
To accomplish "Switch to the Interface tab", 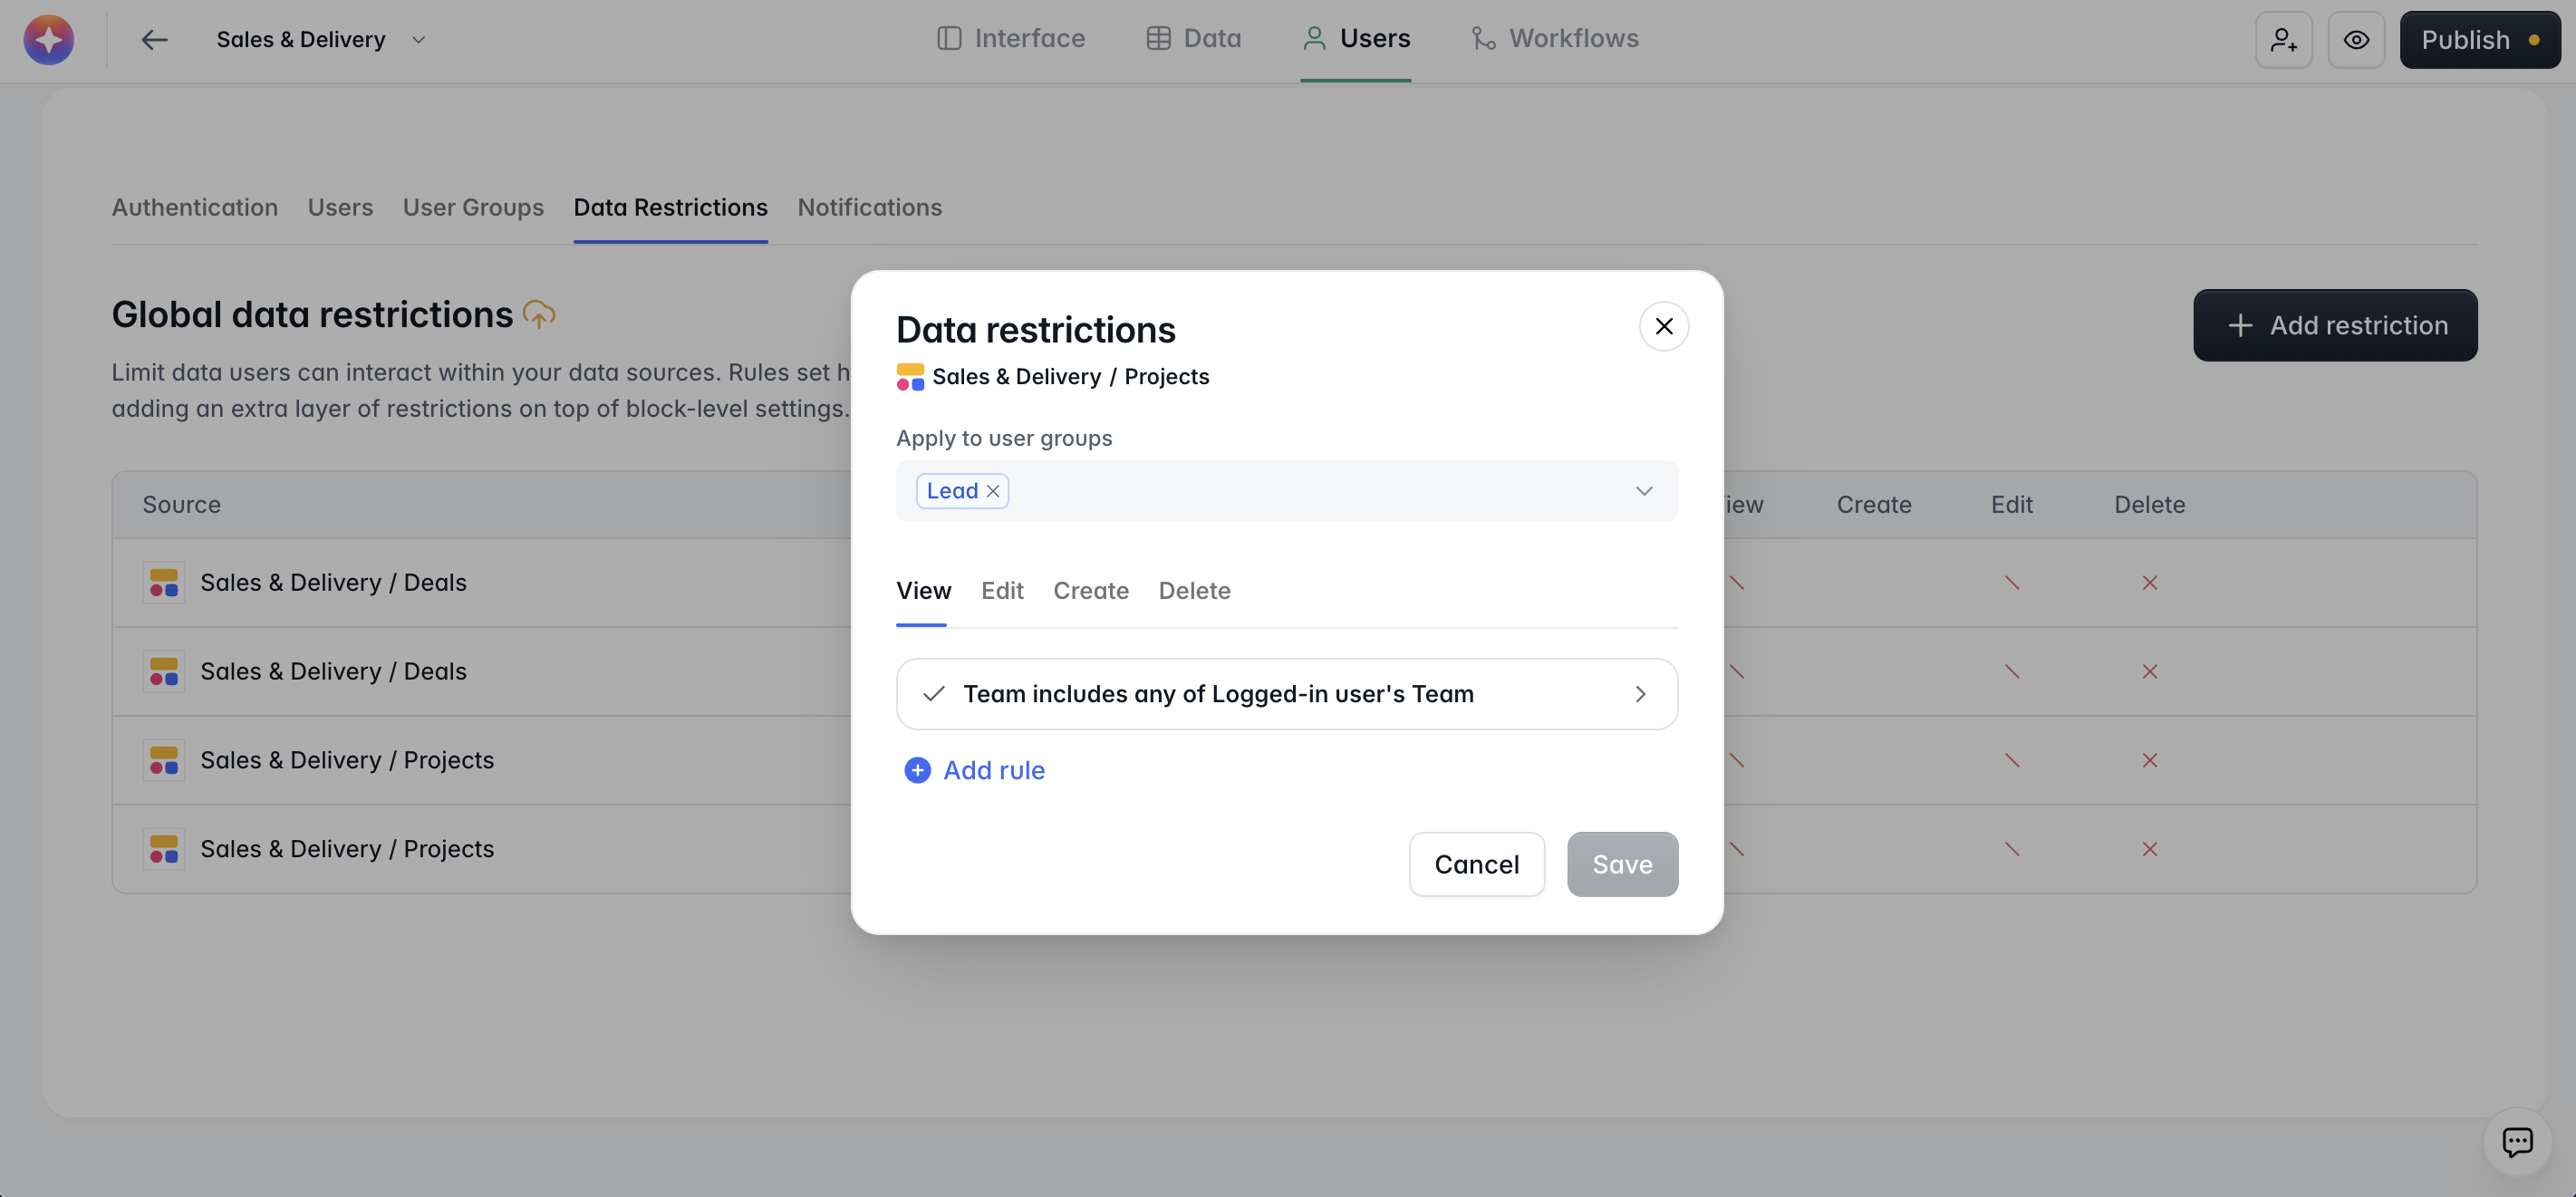I will 1011,39.
